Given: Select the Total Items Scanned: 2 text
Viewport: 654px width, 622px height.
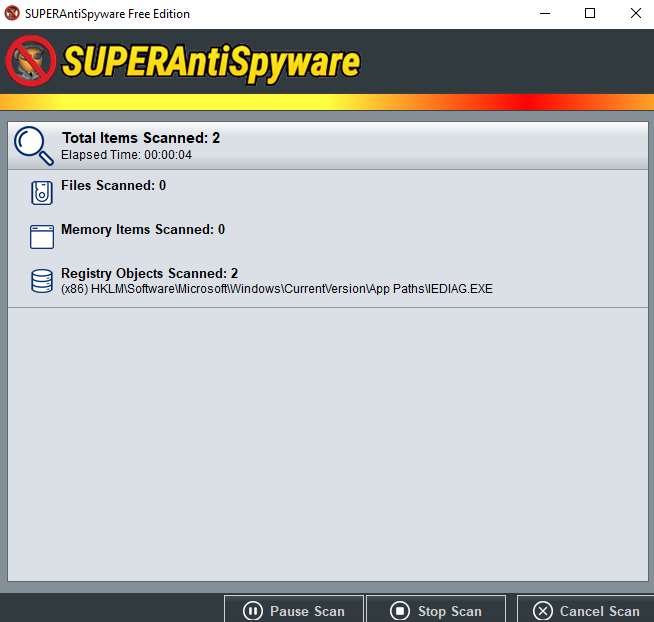Looking at the screenshot, I should (141, 138).
